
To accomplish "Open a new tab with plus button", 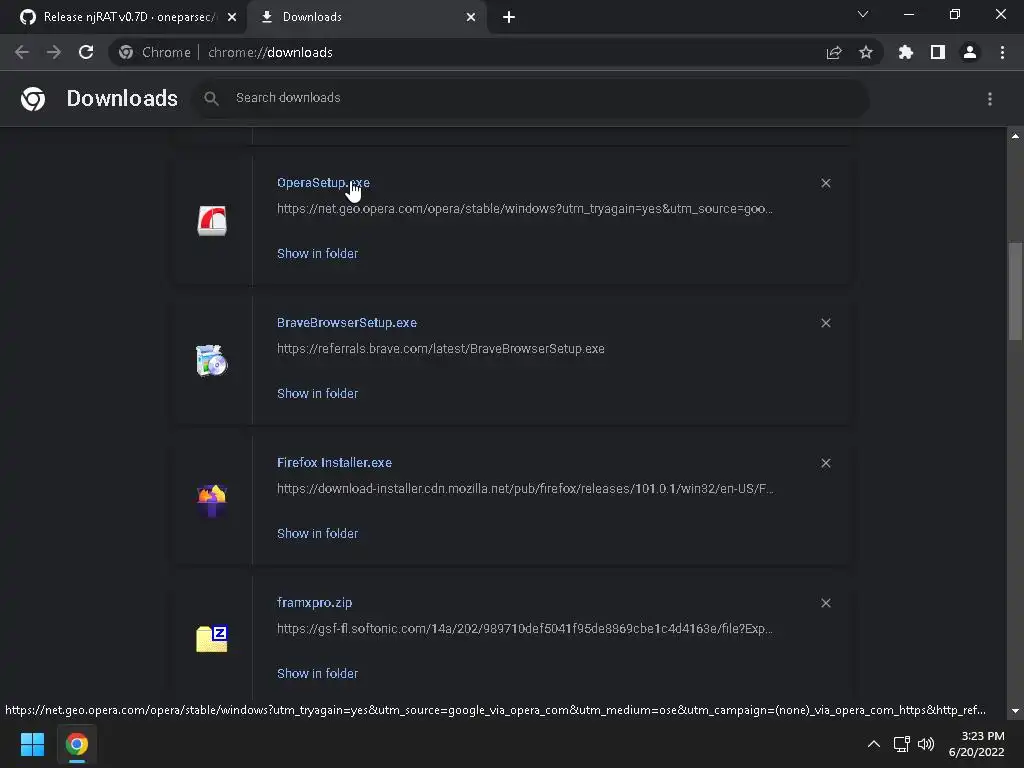I will point(509,17).
